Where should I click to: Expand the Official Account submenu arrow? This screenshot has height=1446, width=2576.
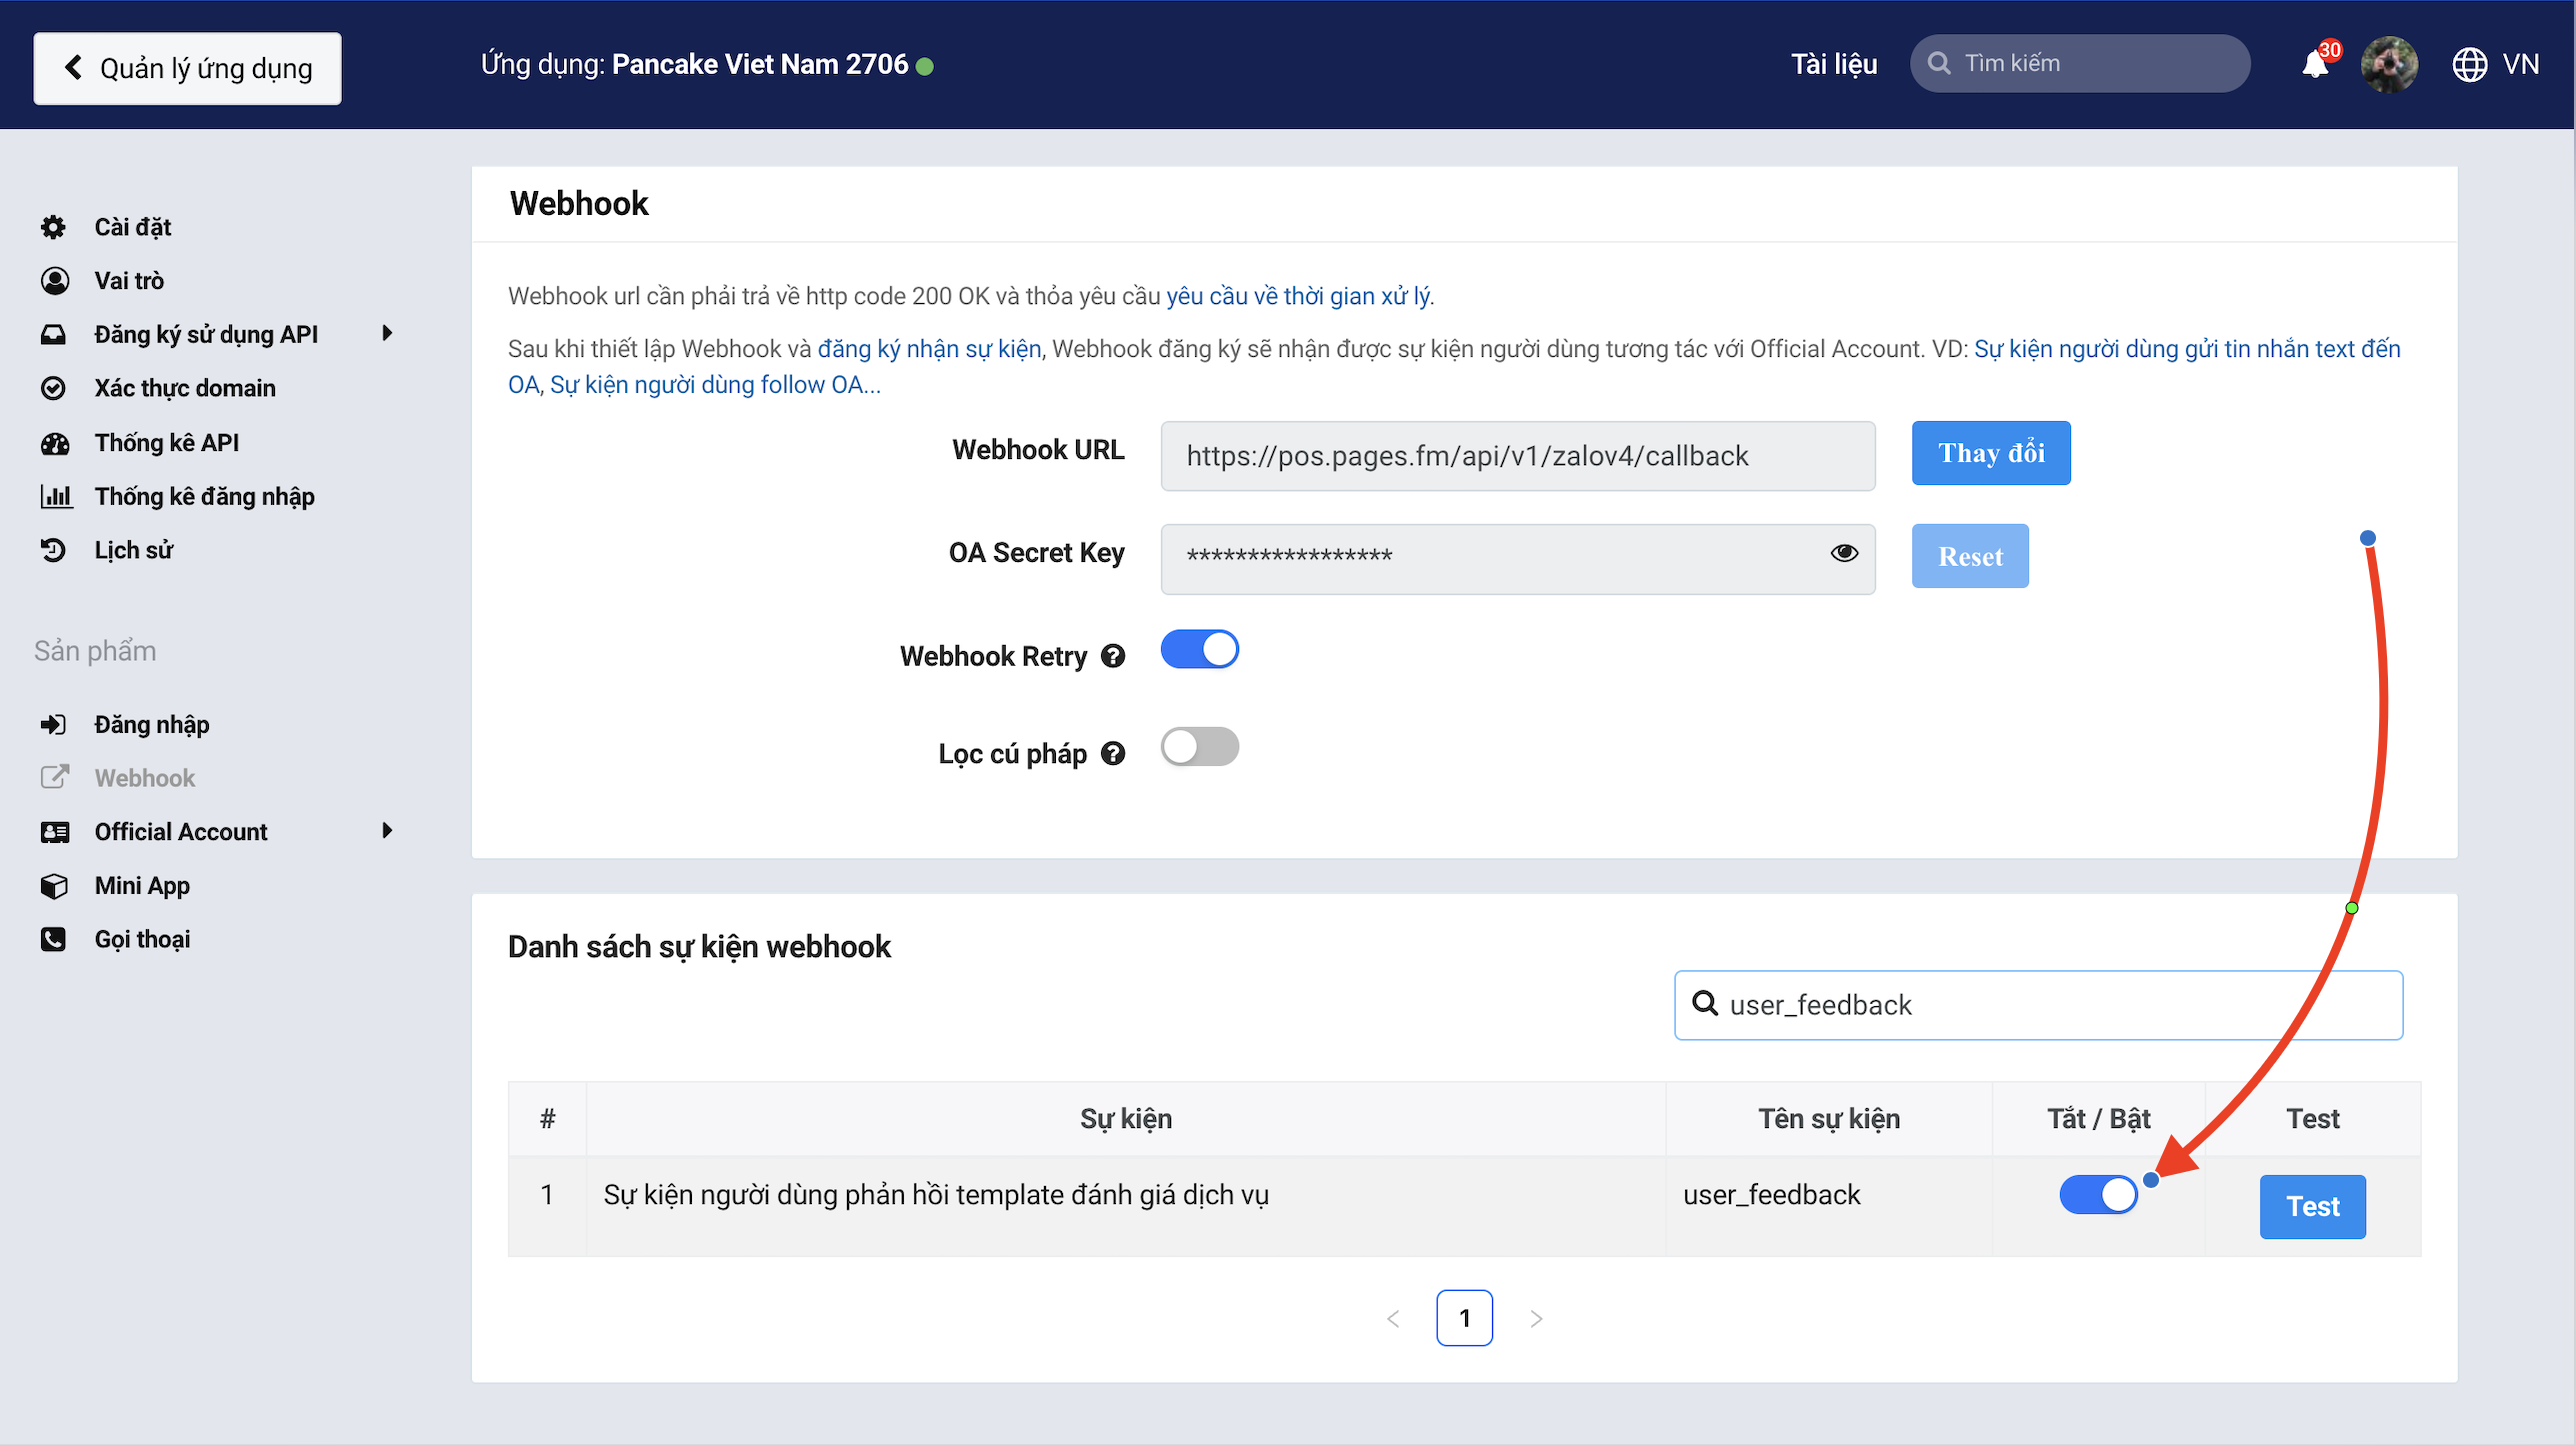click(387, 831)
